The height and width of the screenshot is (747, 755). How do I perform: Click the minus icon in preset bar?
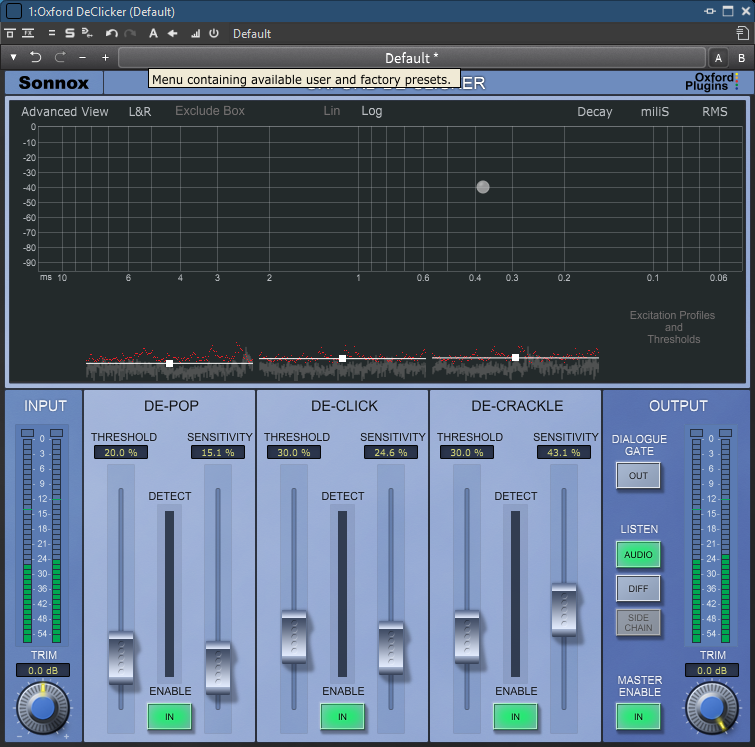(82, 58)
